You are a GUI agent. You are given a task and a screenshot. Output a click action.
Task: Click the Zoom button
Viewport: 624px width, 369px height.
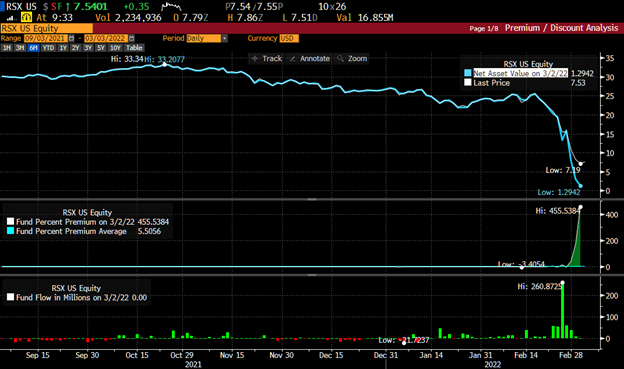[352, 59]
